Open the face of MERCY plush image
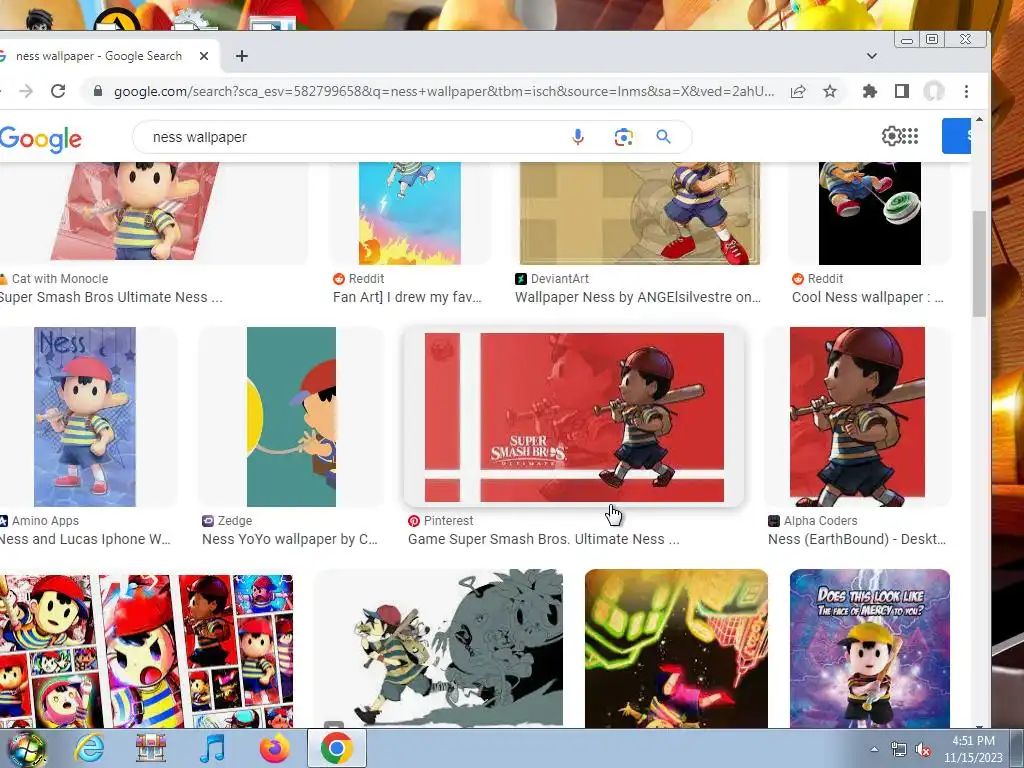The height and width of the screenshot is (768, 1024). pos(870,648)
